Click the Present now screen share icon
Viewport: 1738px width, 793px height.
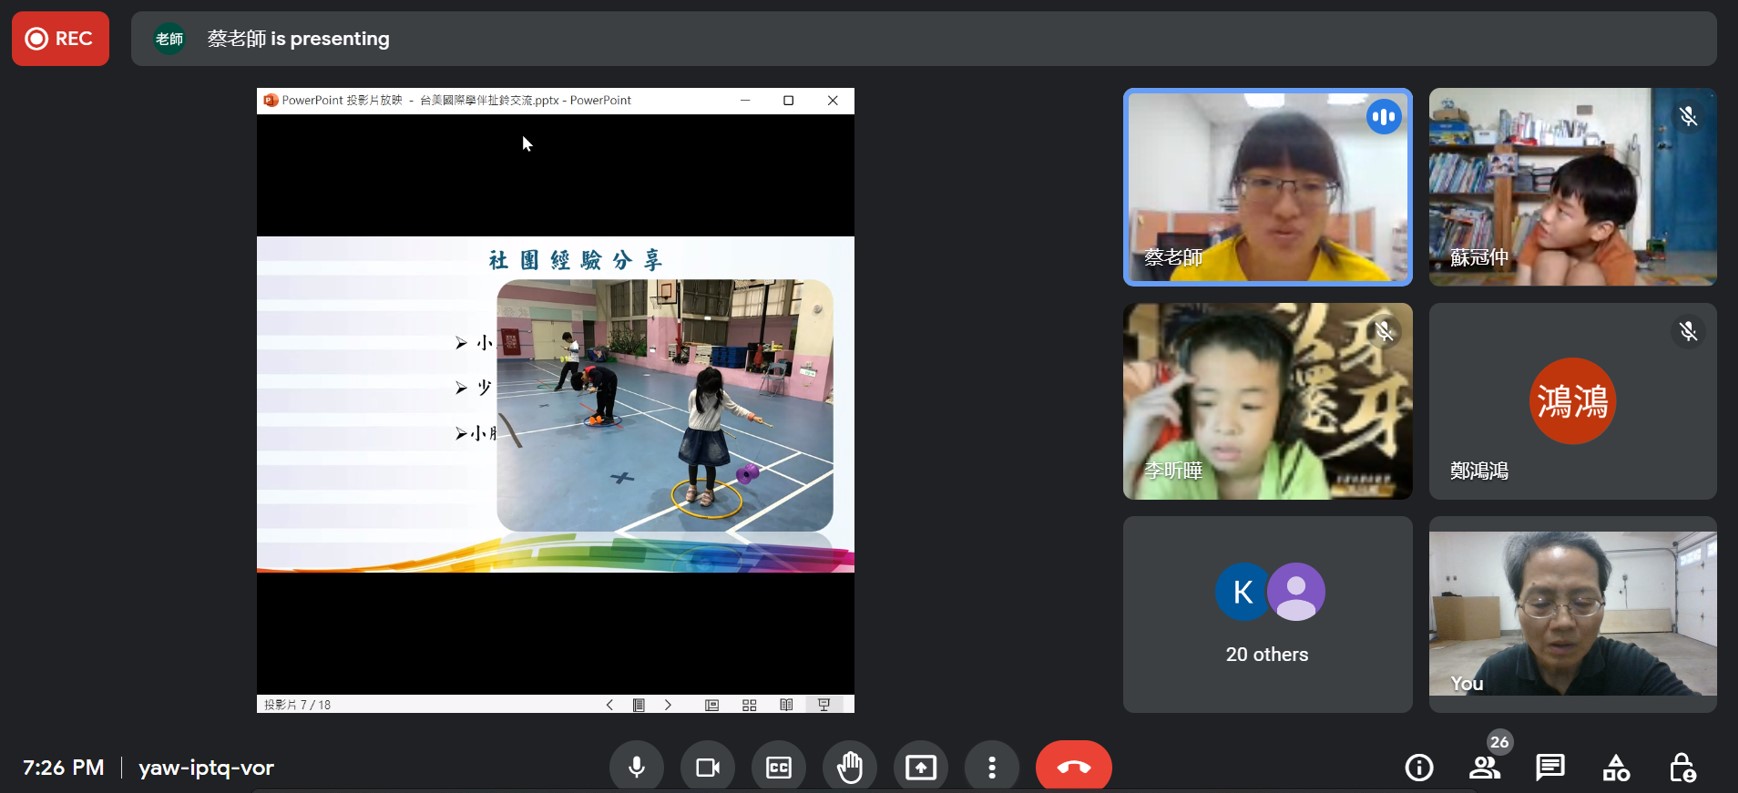coord(920,767)
